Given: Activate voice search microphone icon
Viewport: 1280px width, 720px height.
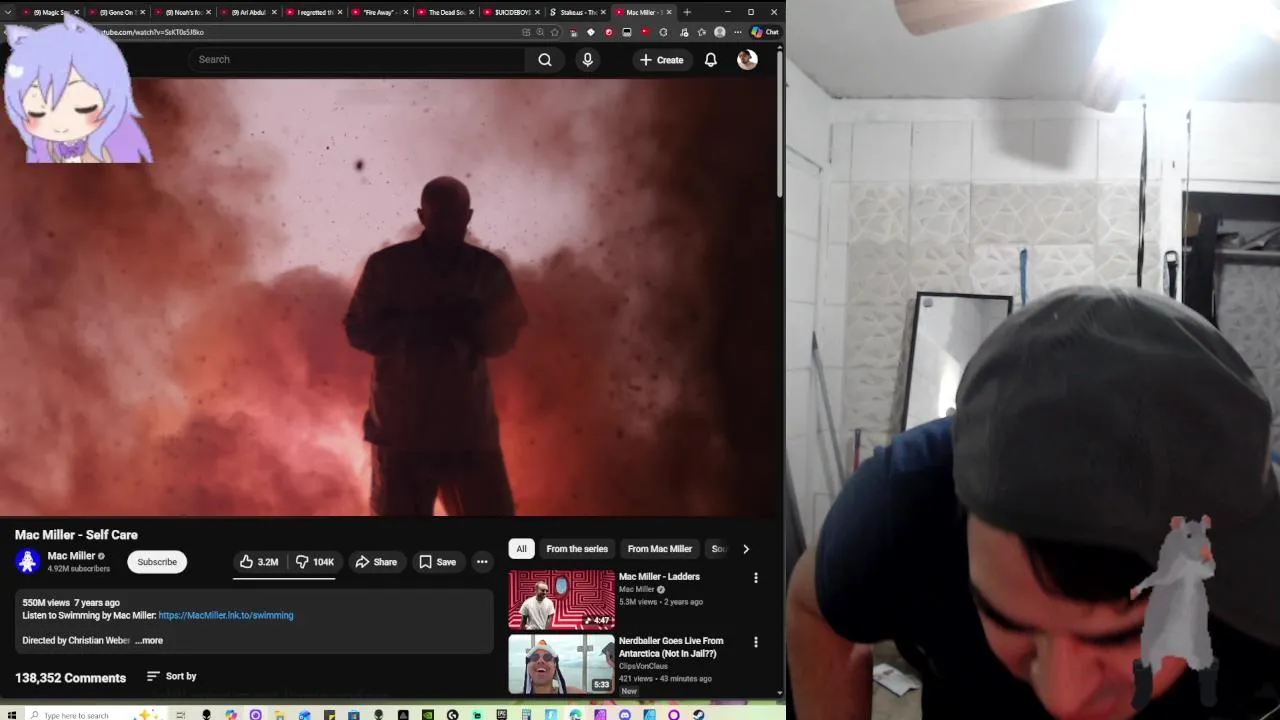Looking at the screenshot, I should click(x=587, y=60).
